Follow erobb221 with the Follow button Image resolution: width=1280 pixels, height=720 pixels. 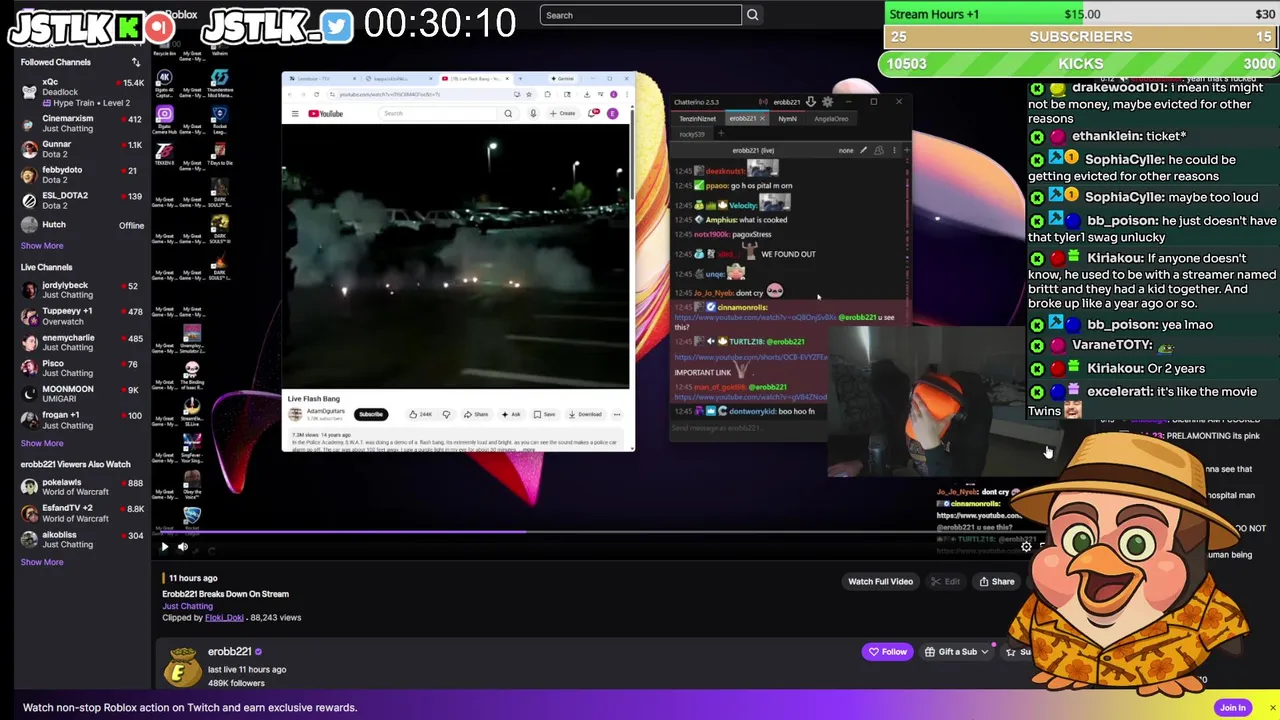pyautogui.click(x=888, y=652)
